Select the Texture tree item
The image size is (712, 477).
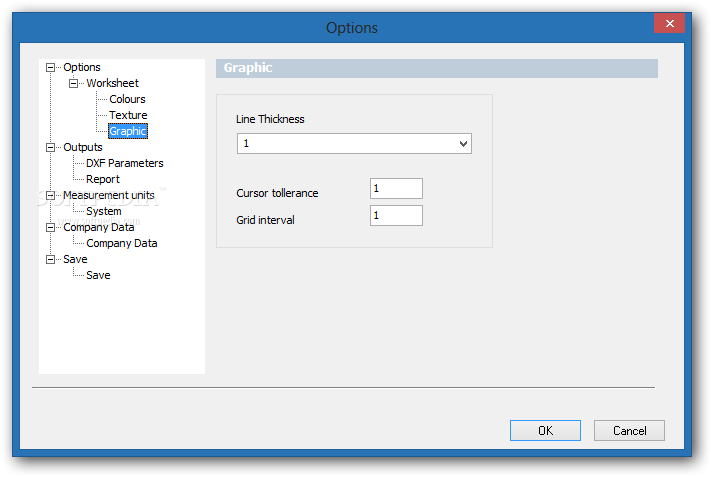[128, 115]
